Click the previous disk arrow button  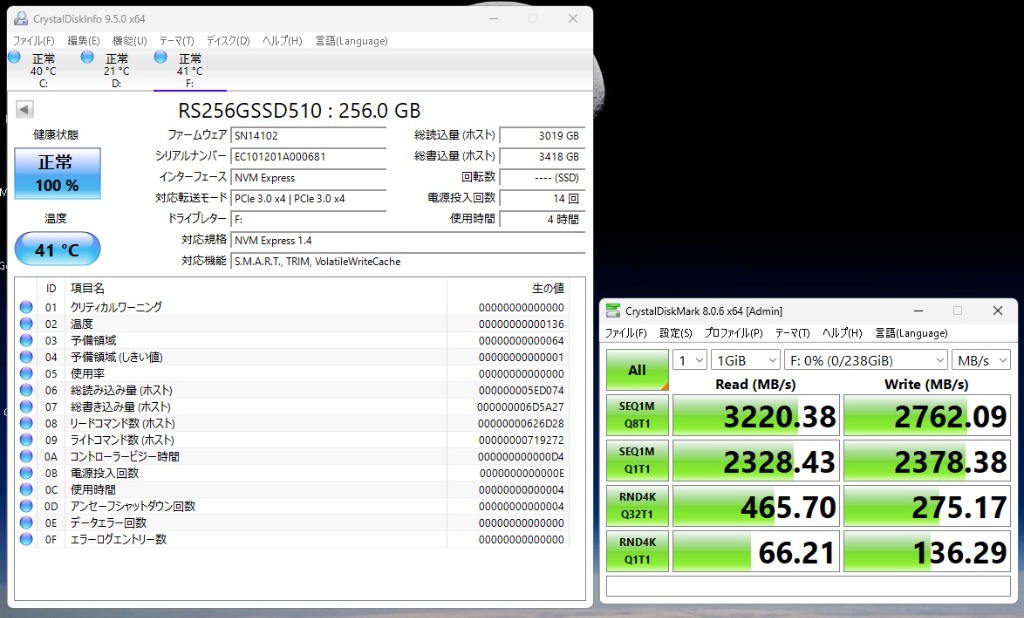point(24,109)
